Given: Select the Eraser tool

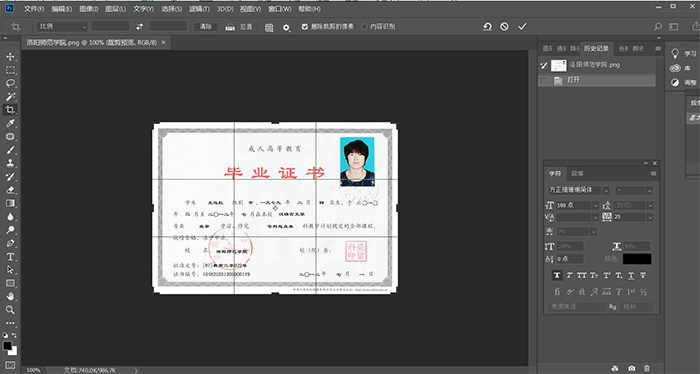Looking at the screenshot, I should (10, 190).
